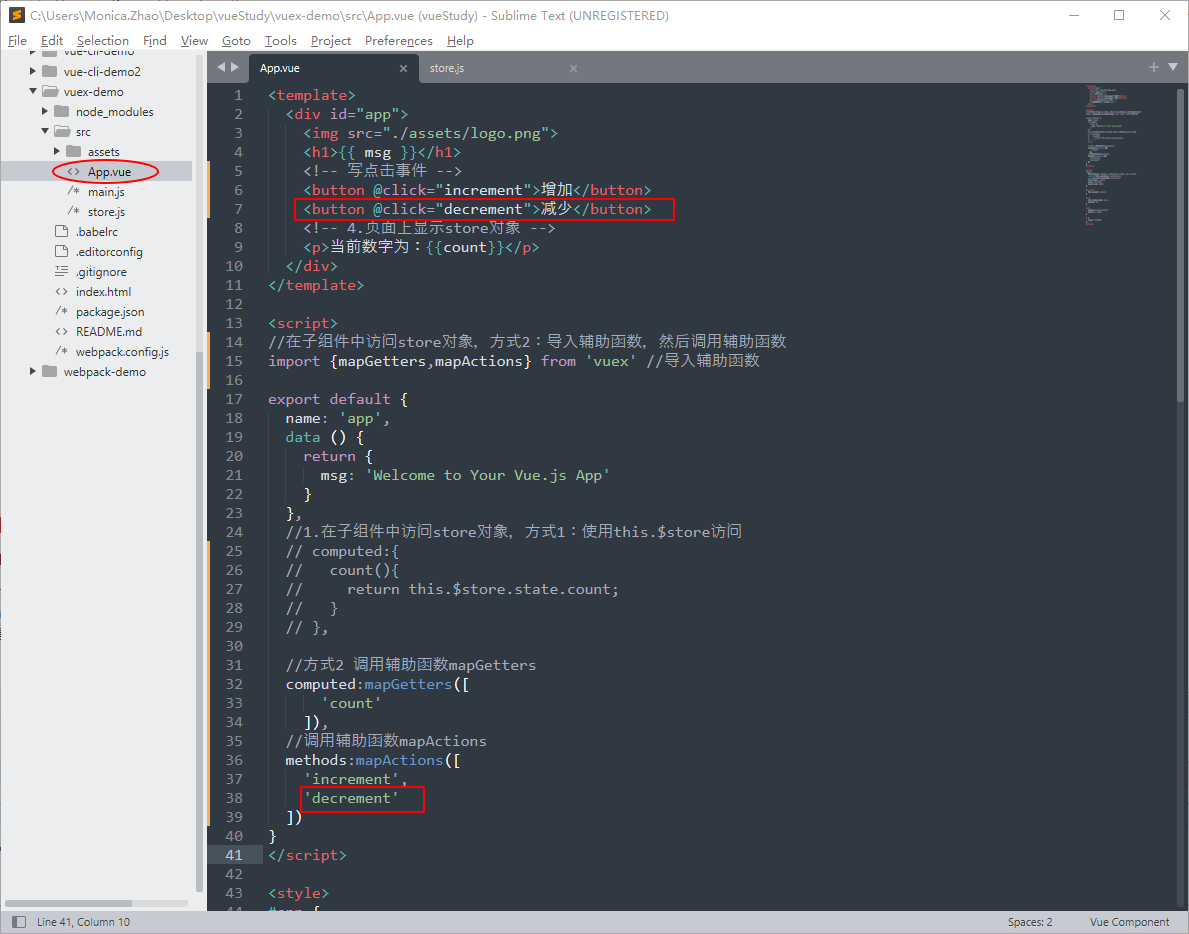1189x934 pixels.
Task: Click the text-lines icon beside .gitignore
Action: pos(61,271)
